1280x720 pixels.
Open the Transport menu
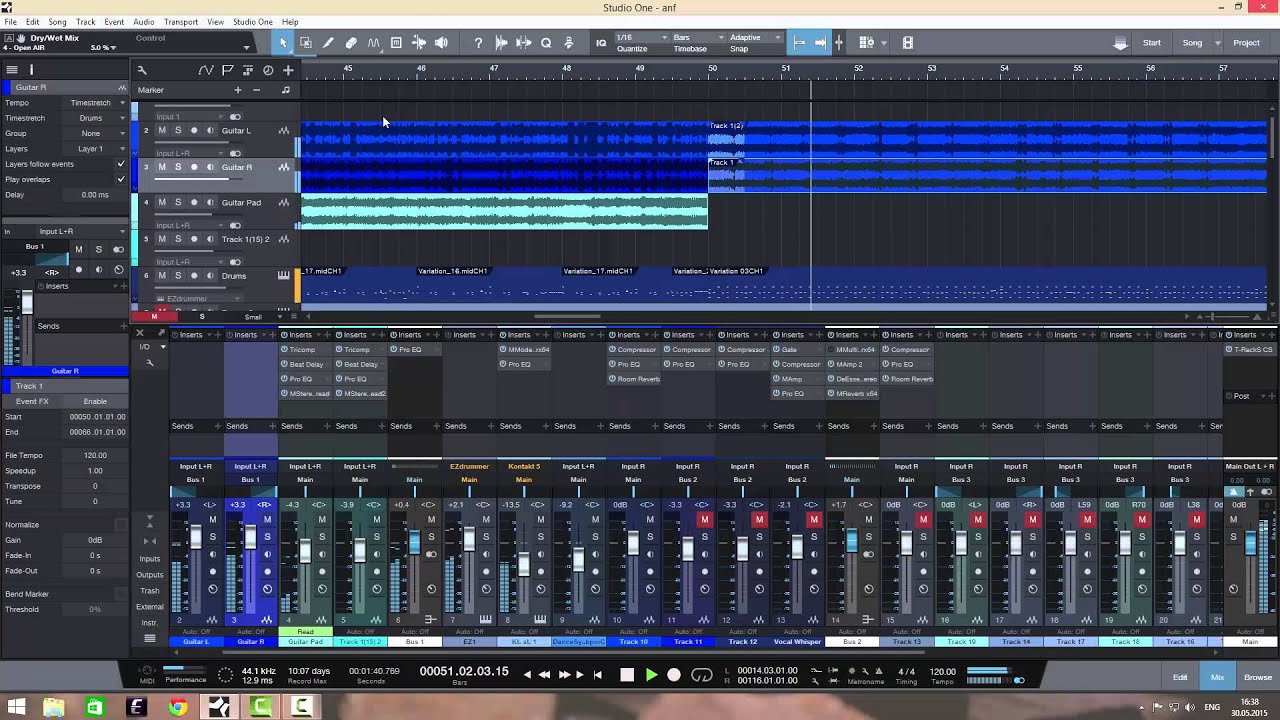pyautogui.click(x=181, y=22)
